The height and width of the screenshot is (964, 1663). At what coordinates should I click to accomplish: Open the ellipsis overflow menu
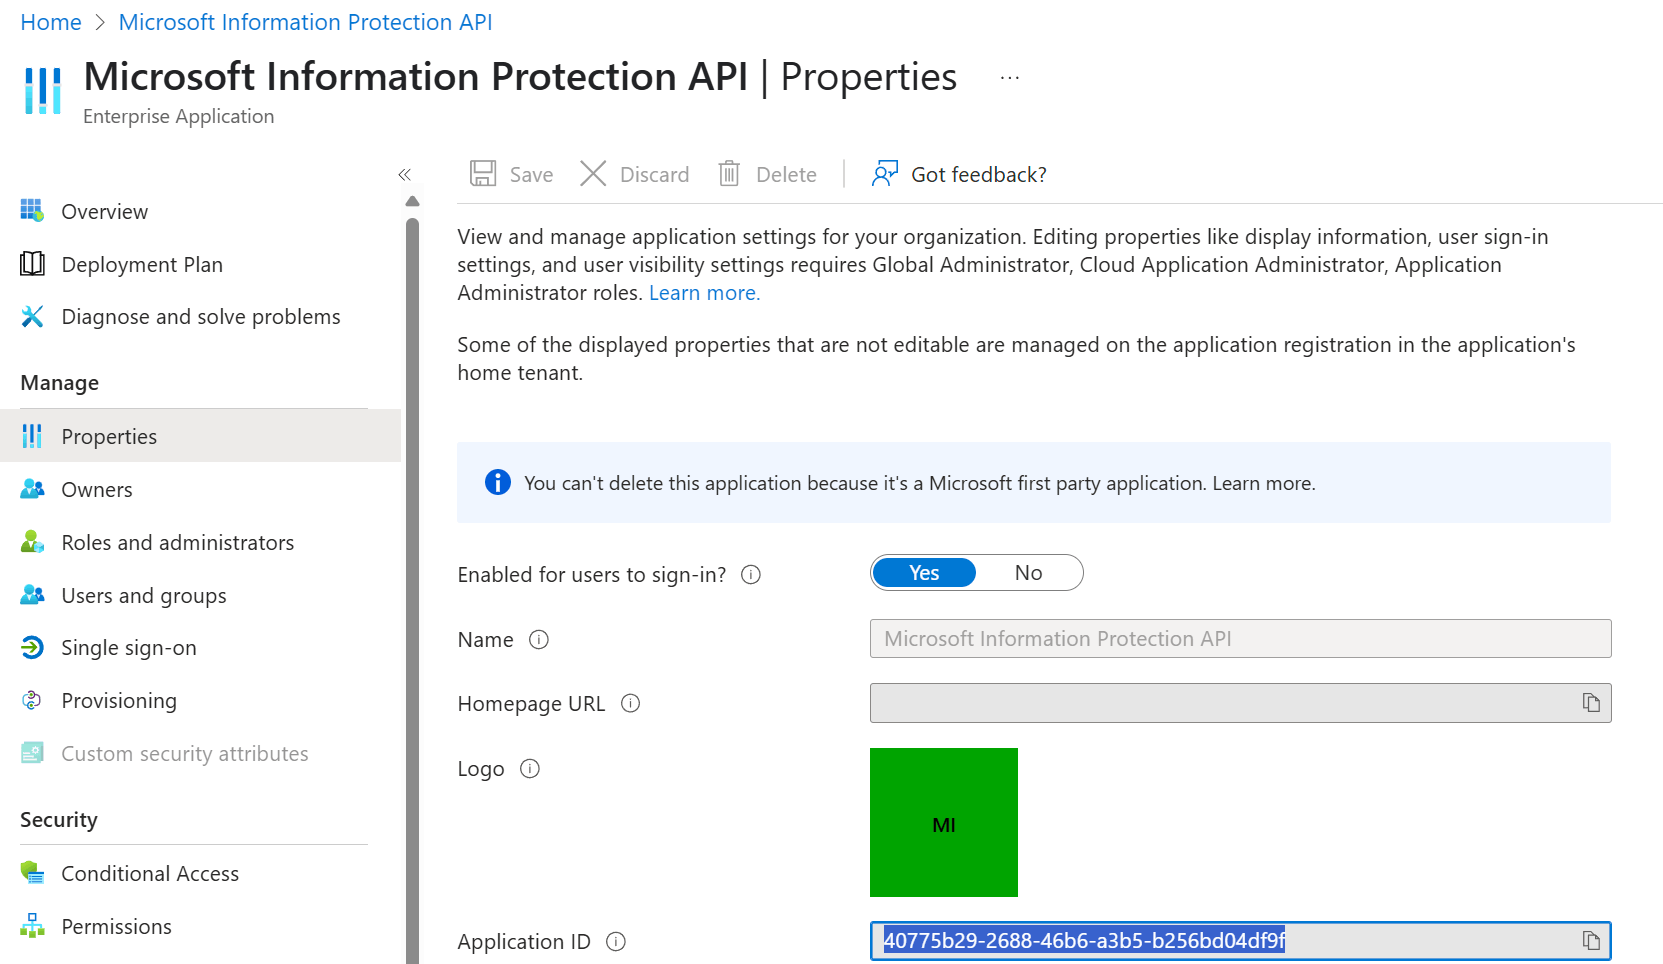click(1009, 77)
